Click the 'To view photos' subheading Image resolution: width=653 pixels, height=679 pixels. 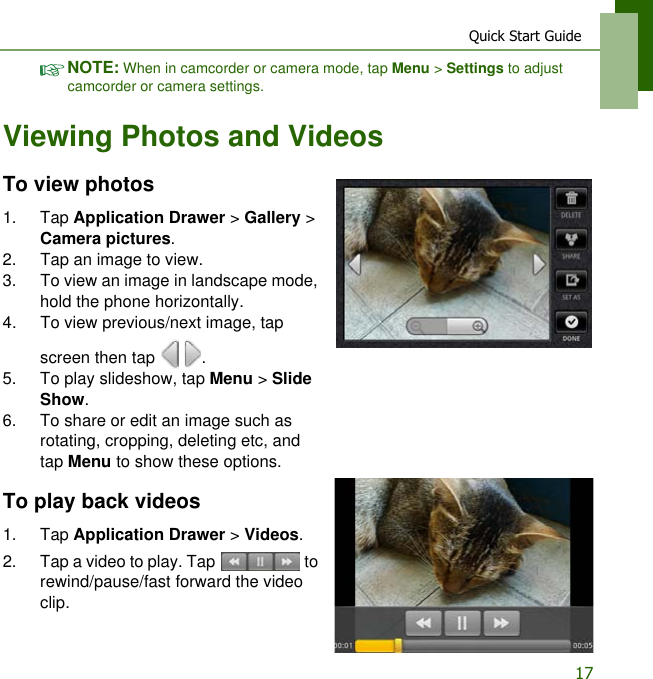pyautogui.click(x=78, y=184)
